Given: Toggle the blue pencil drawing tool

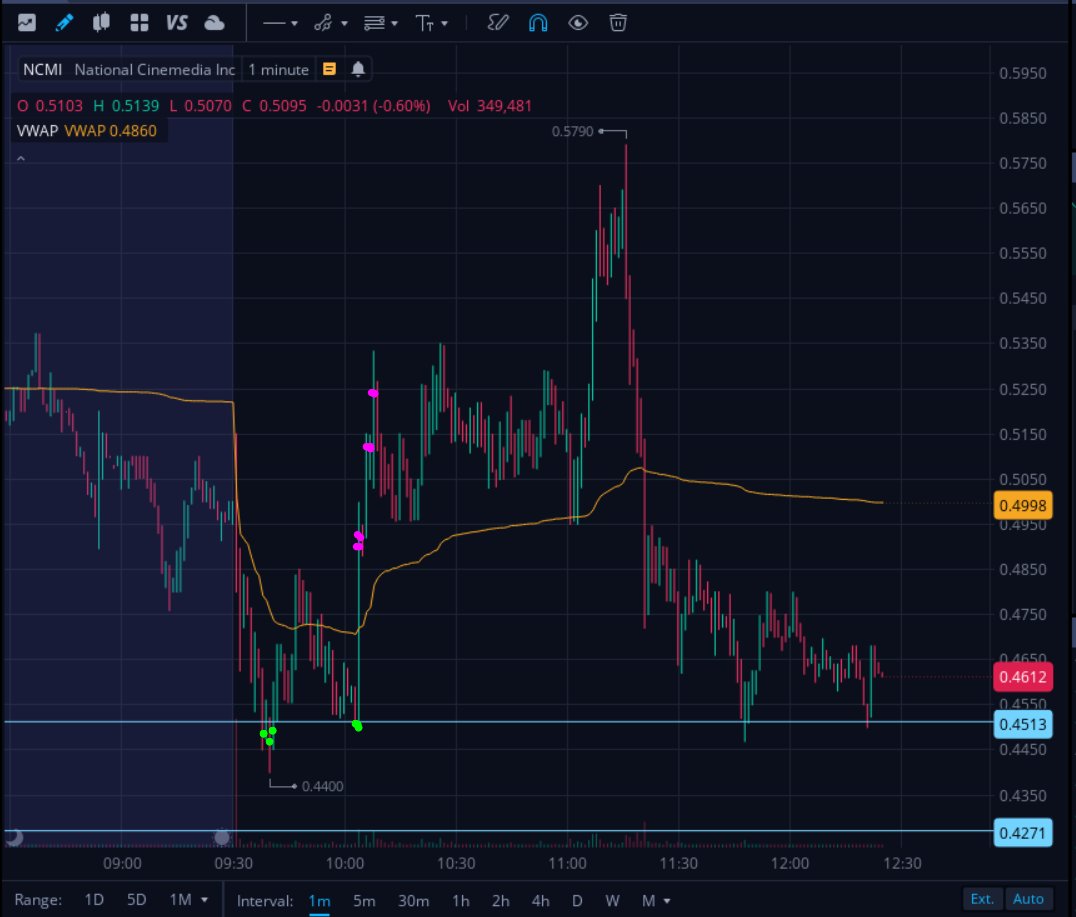Looking at the screenshot, I should [64, 23].
